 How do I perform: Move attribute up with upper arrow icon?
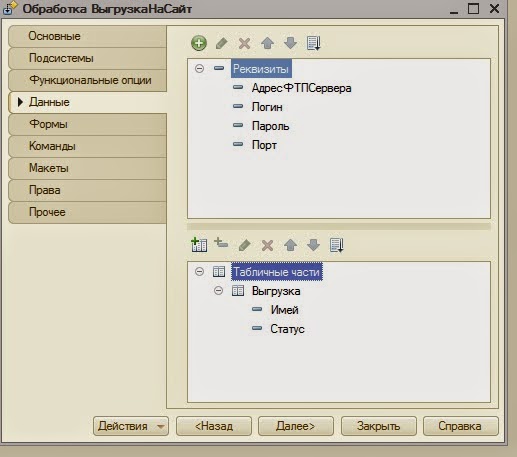267,43
